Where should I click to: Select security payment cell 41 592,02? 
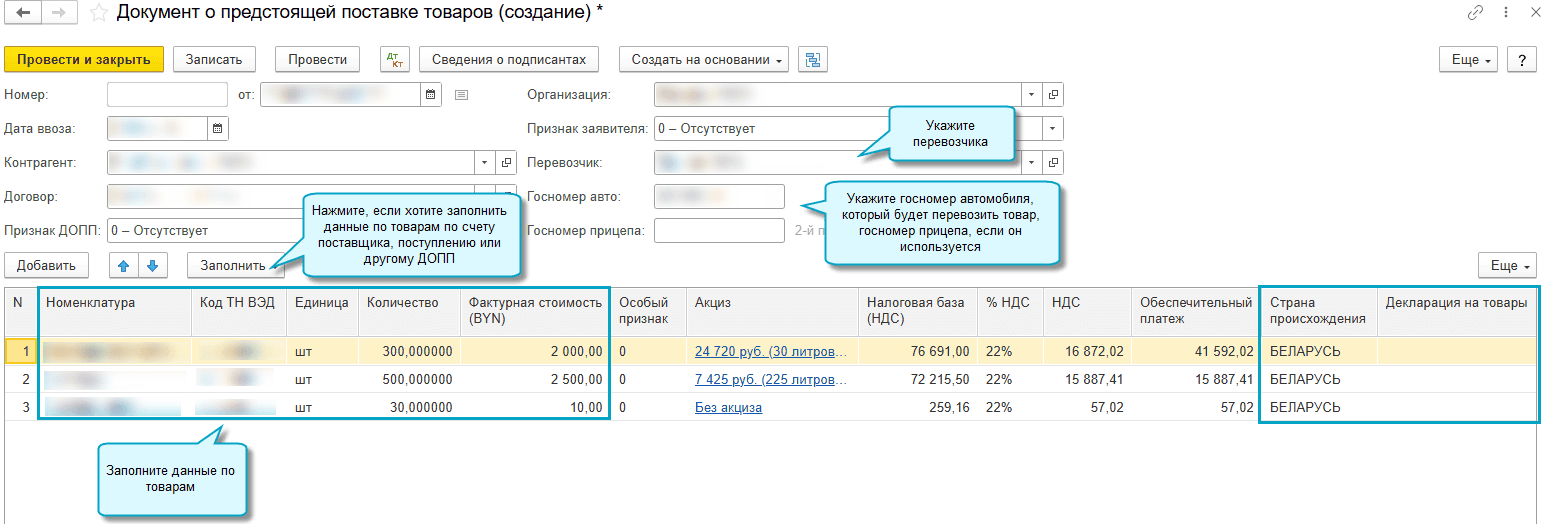1196,351
